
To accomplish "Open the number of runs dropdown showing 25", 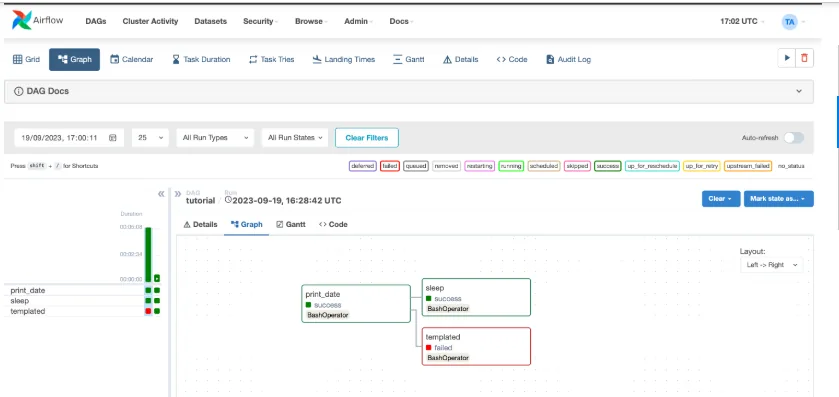I will pyautogui.click(x=150, y=138).
